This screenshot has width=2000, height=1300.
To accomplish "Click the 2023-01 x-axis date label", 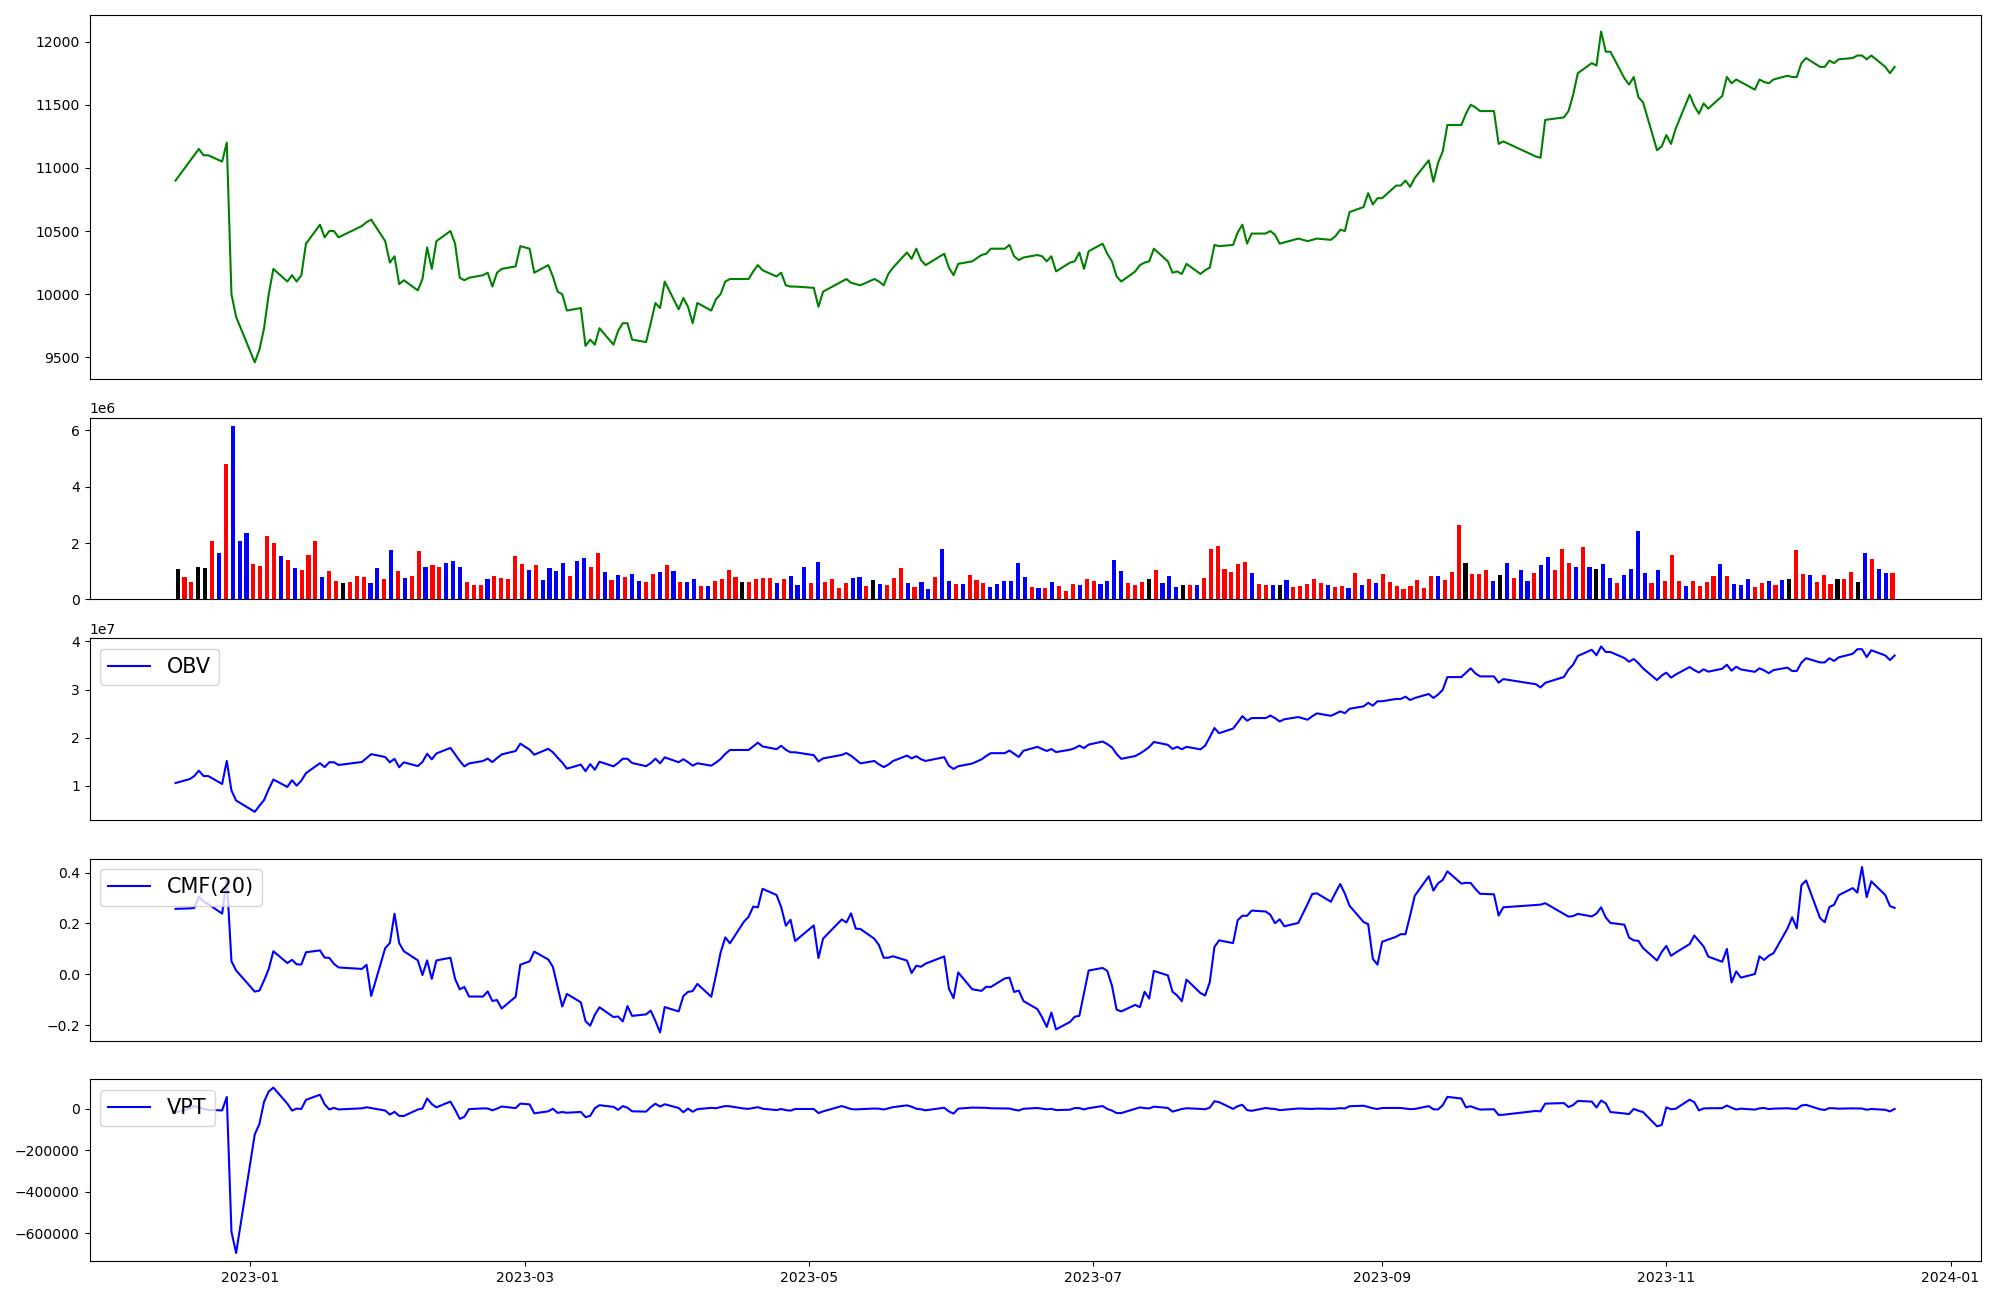I will (x=250, y=1277).
